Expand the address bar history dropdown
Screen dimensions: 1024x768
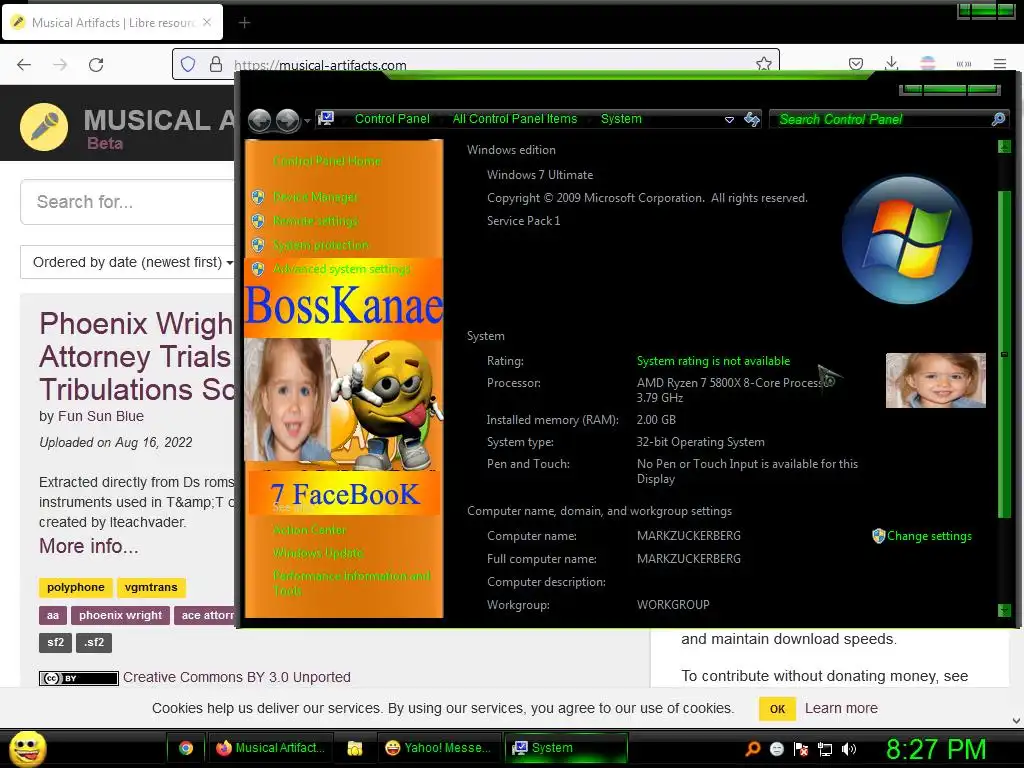click(x=729, y=120)
